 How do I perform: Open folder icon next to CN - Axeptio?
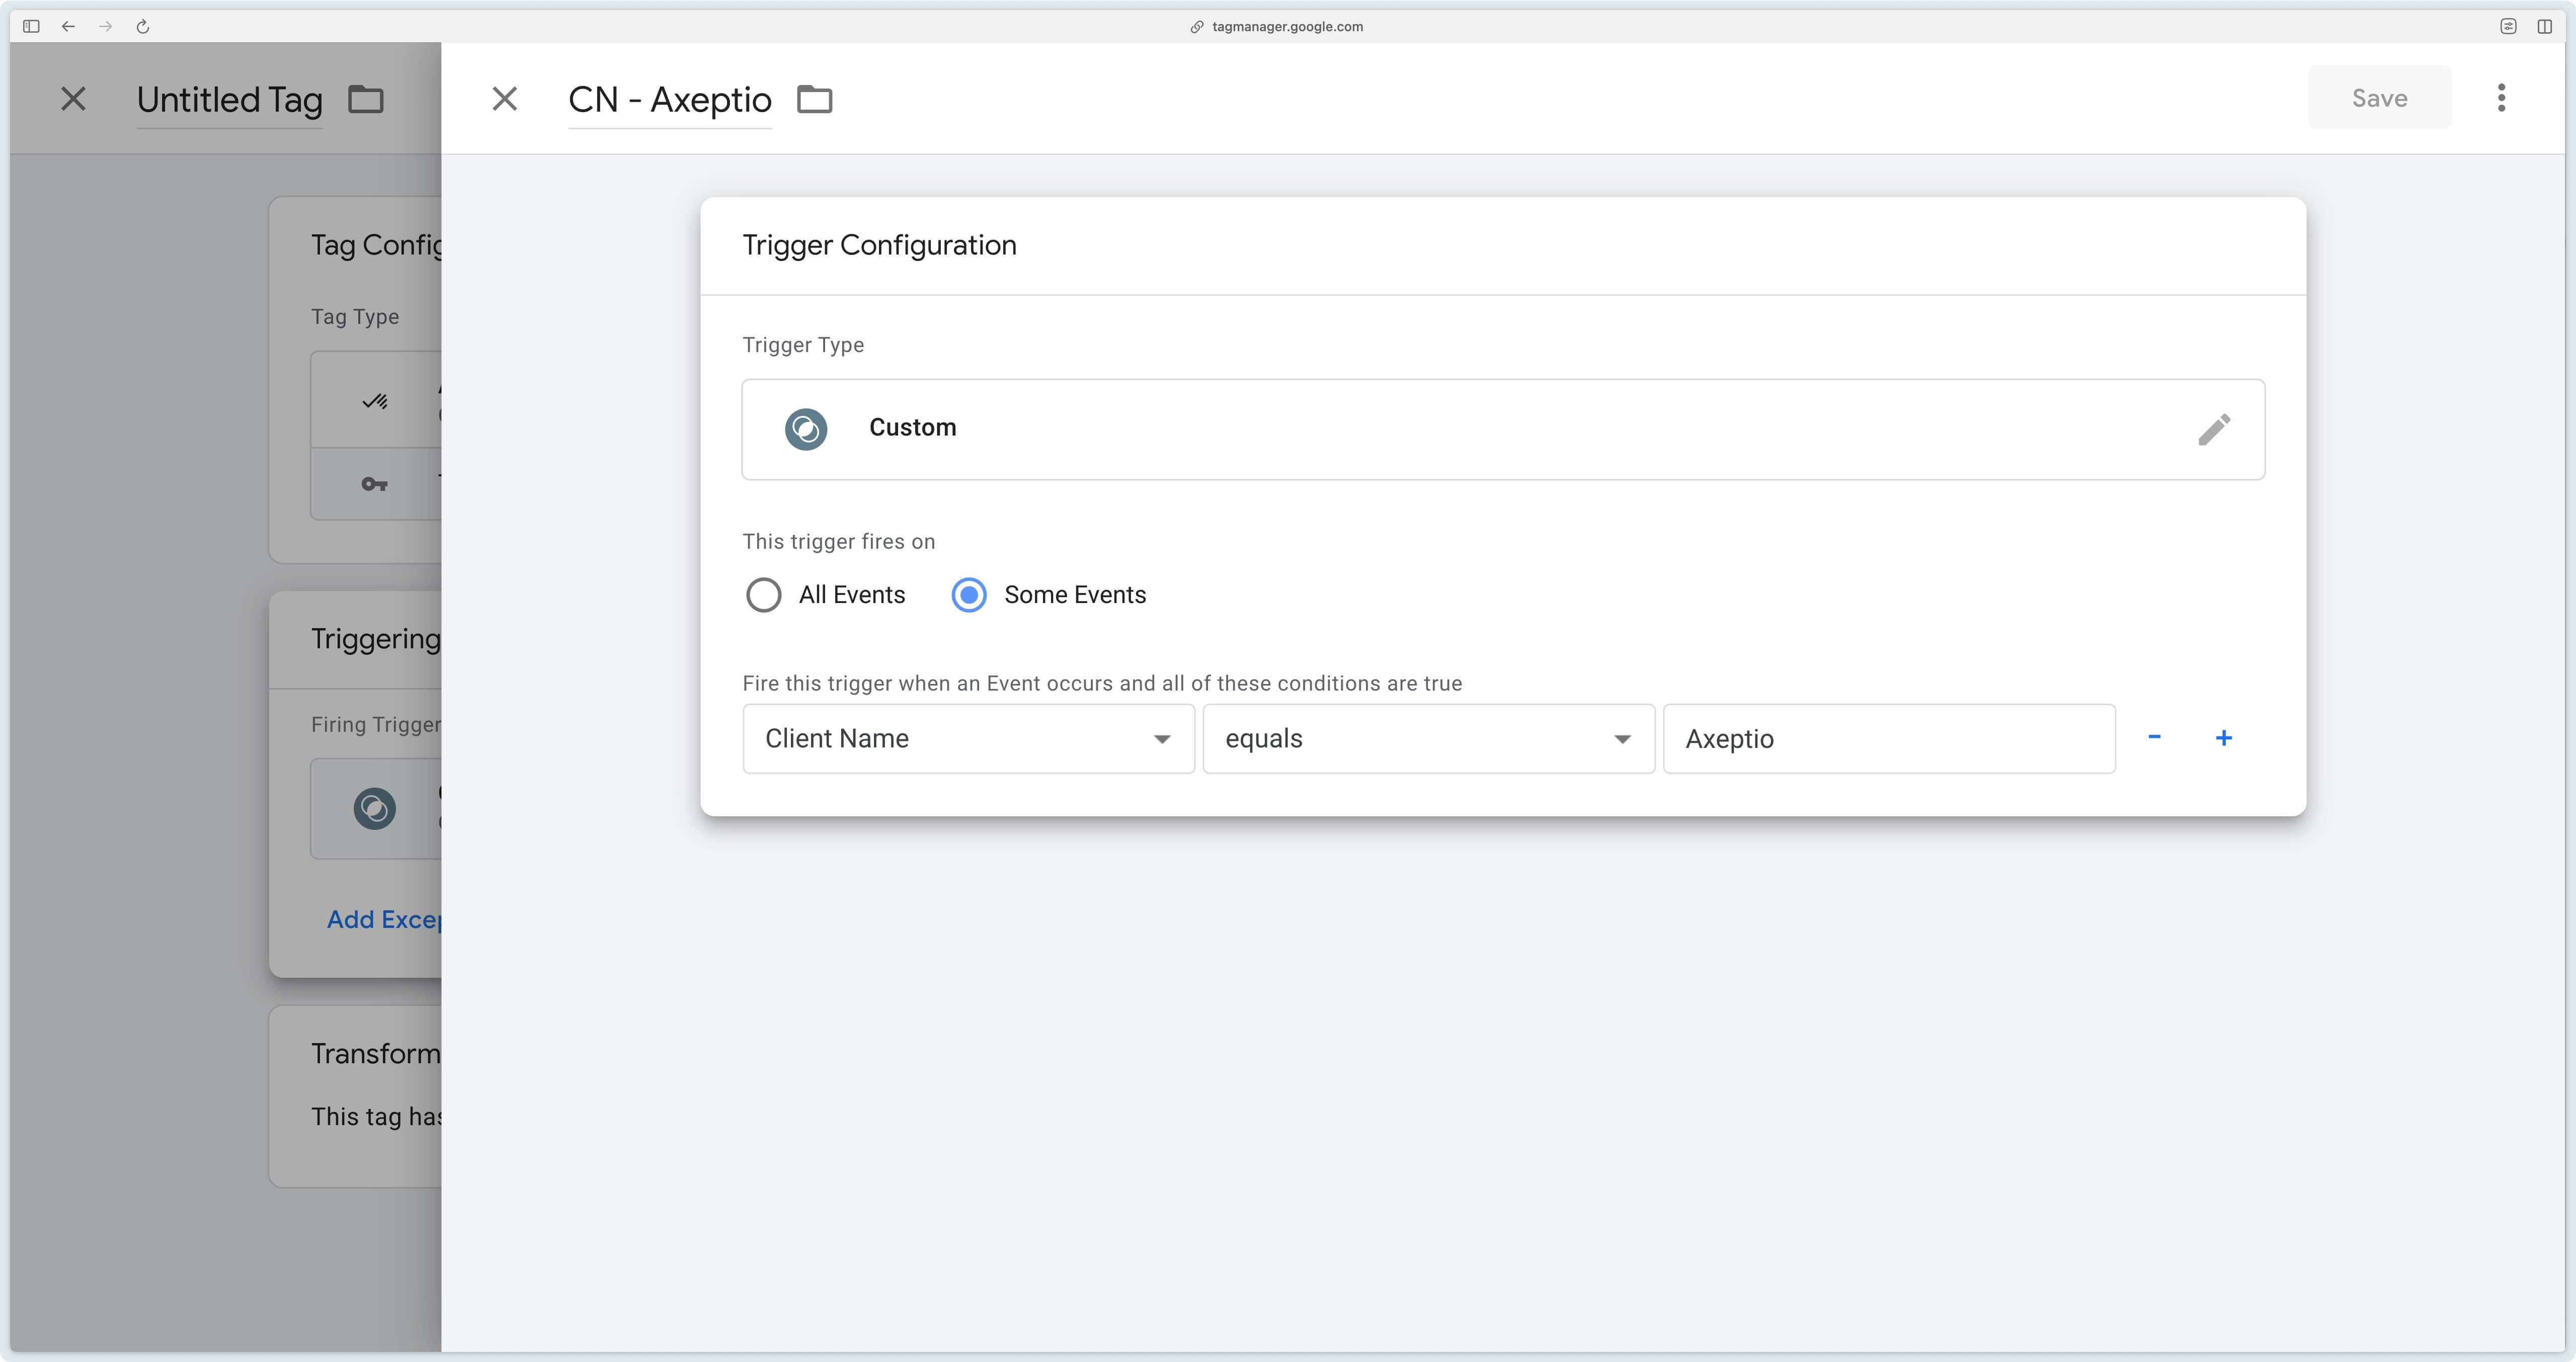pos(814,99)
